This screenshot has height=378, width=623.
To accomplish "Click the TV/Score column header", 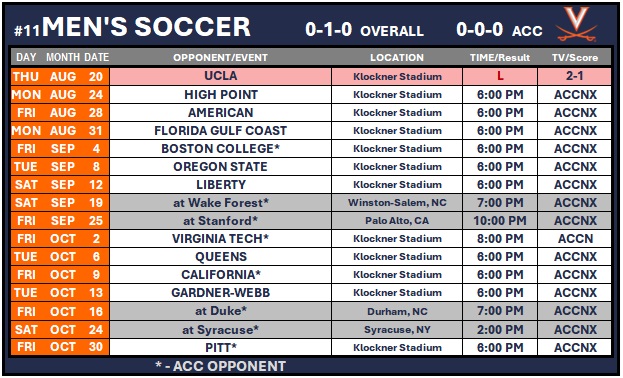I will [575, 58].
